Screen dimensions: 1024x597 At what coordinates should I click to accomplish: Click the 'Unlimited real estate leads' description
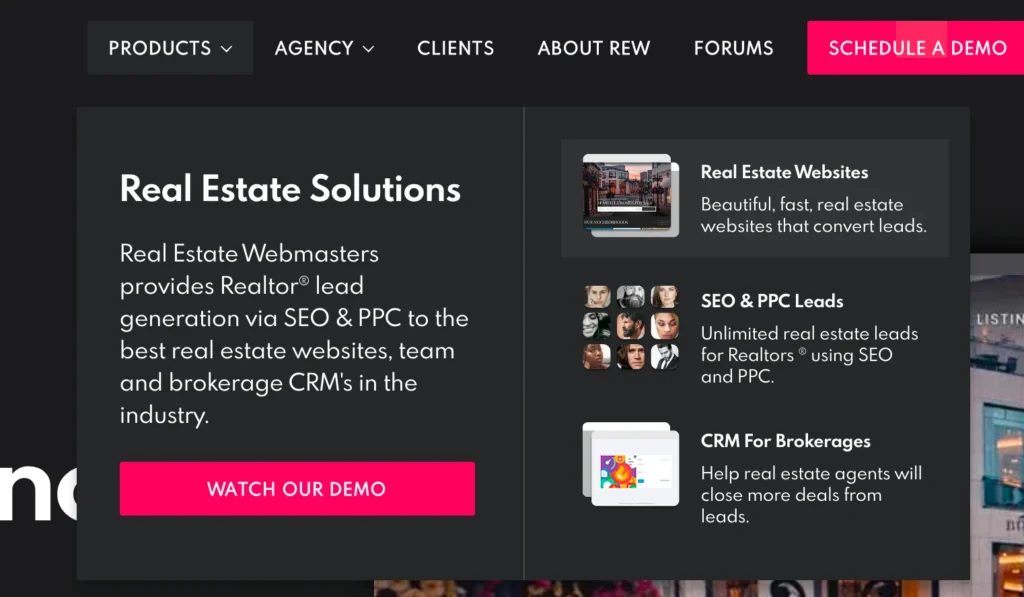pos(809,355)
